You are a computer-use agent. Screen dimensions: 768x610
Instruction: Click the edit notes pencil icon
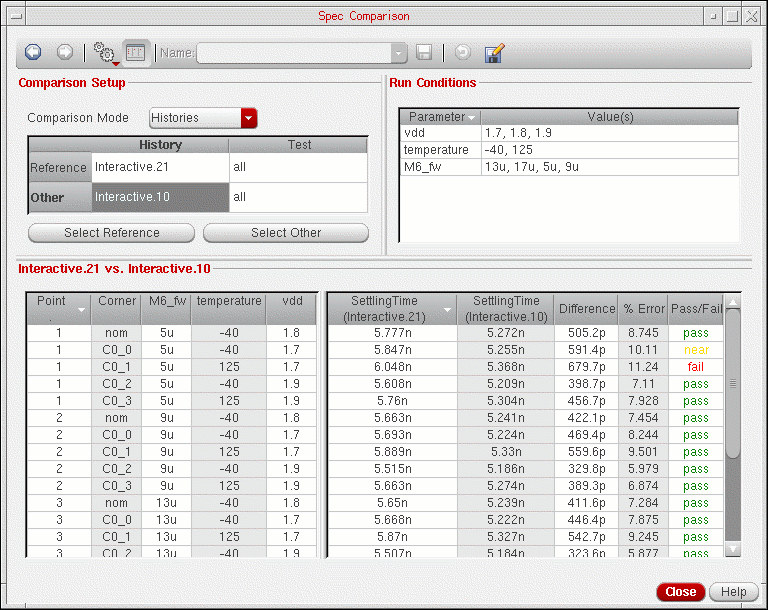pos(493,52)
